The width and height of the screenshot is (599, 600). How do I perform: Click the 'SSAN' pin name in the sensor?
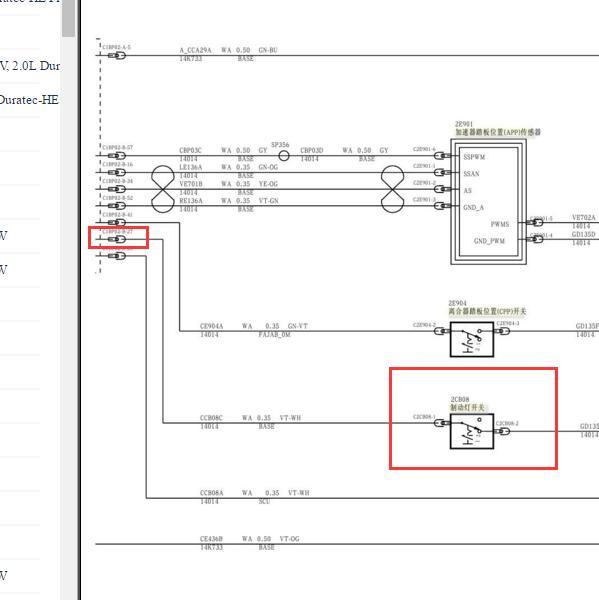click(471, 174)
